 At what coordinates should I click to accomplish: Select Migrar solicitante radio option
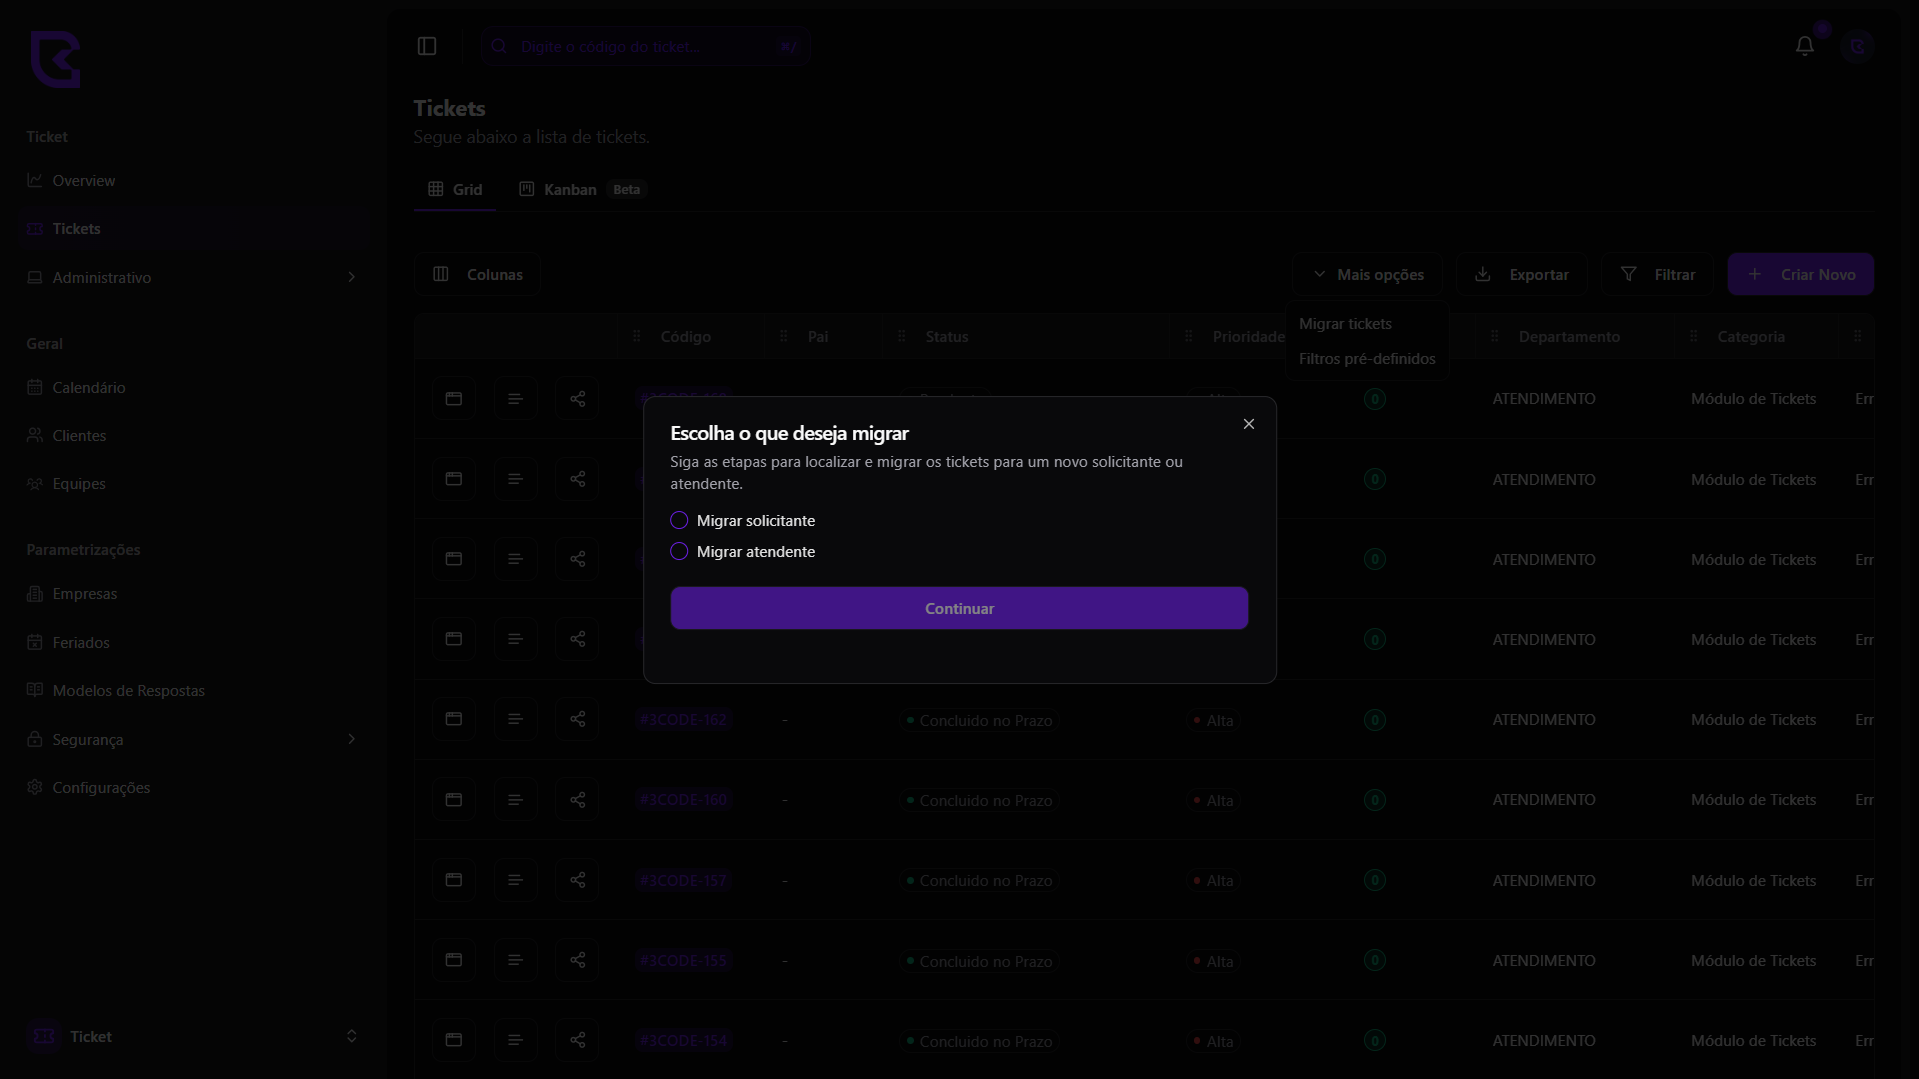pos(679,520)
